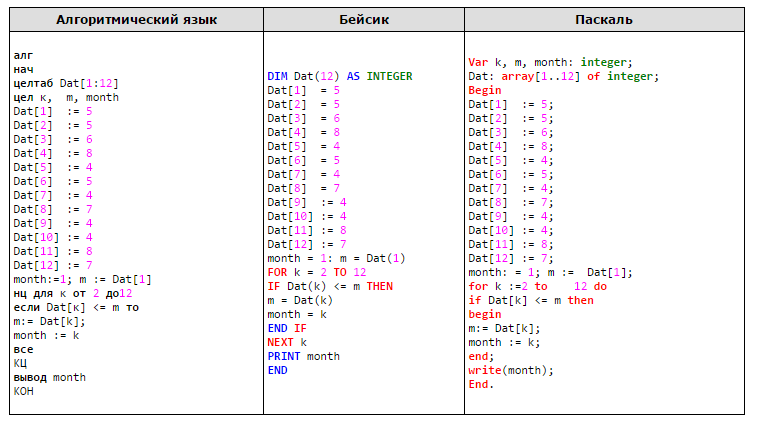The height and width of the screenshot is (432, 759).
Task: Click the 'Бейсик' column header
Action: [364, 20]
